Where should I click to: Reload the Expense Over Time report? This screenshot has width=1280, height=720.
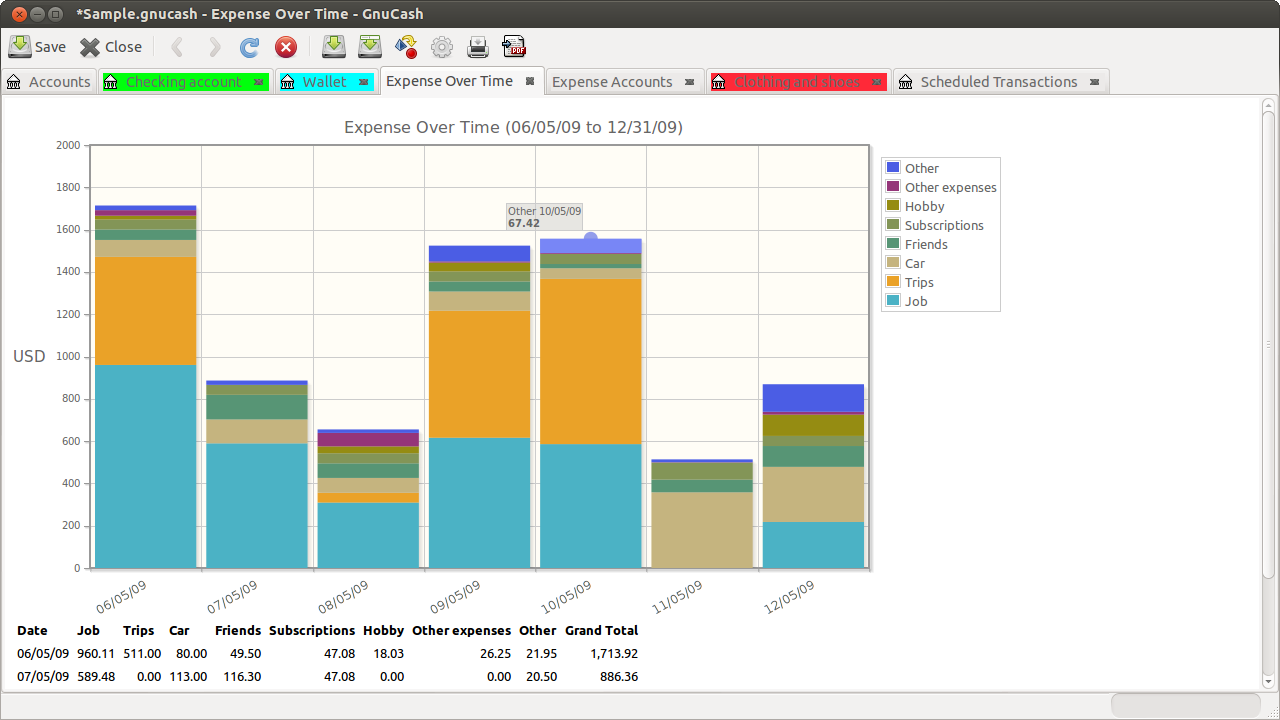click(249, 47)
